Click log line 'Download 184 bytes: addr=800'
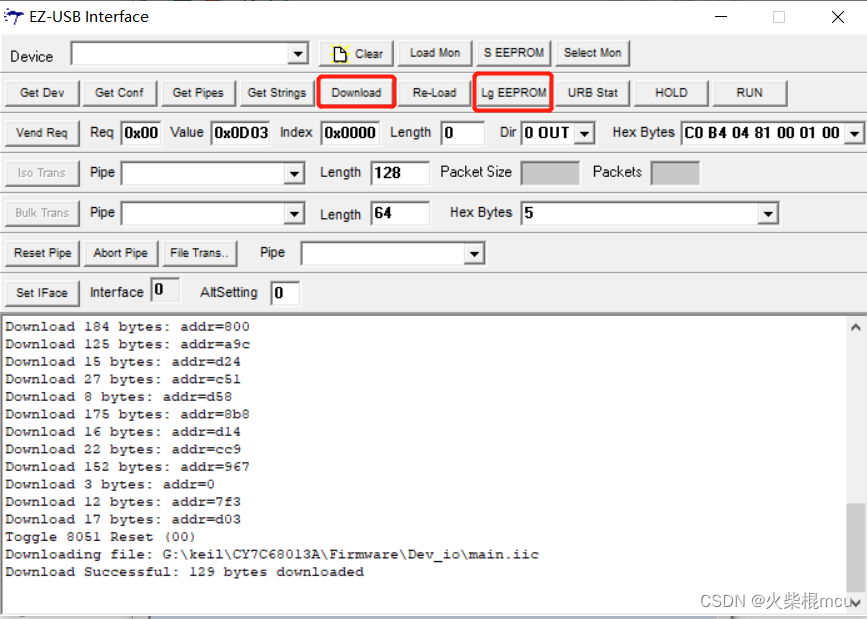The image size is (867, 619). (x=127, y=327)
